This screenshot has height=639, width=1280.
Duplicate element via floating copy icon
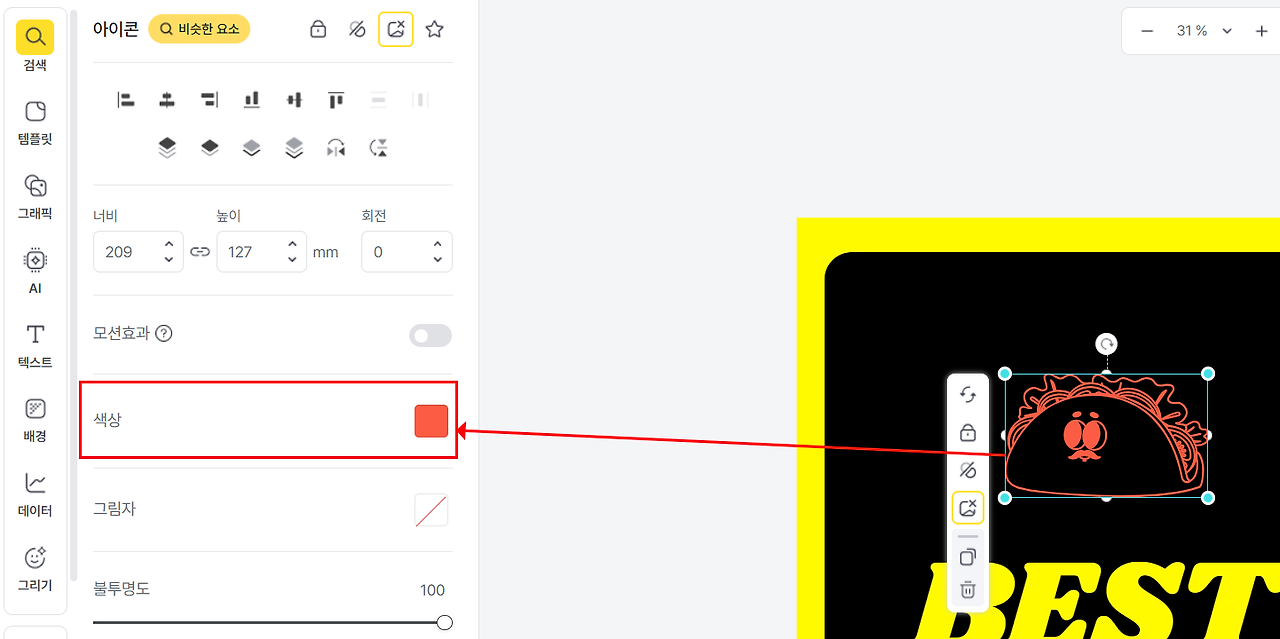[967, 557]
